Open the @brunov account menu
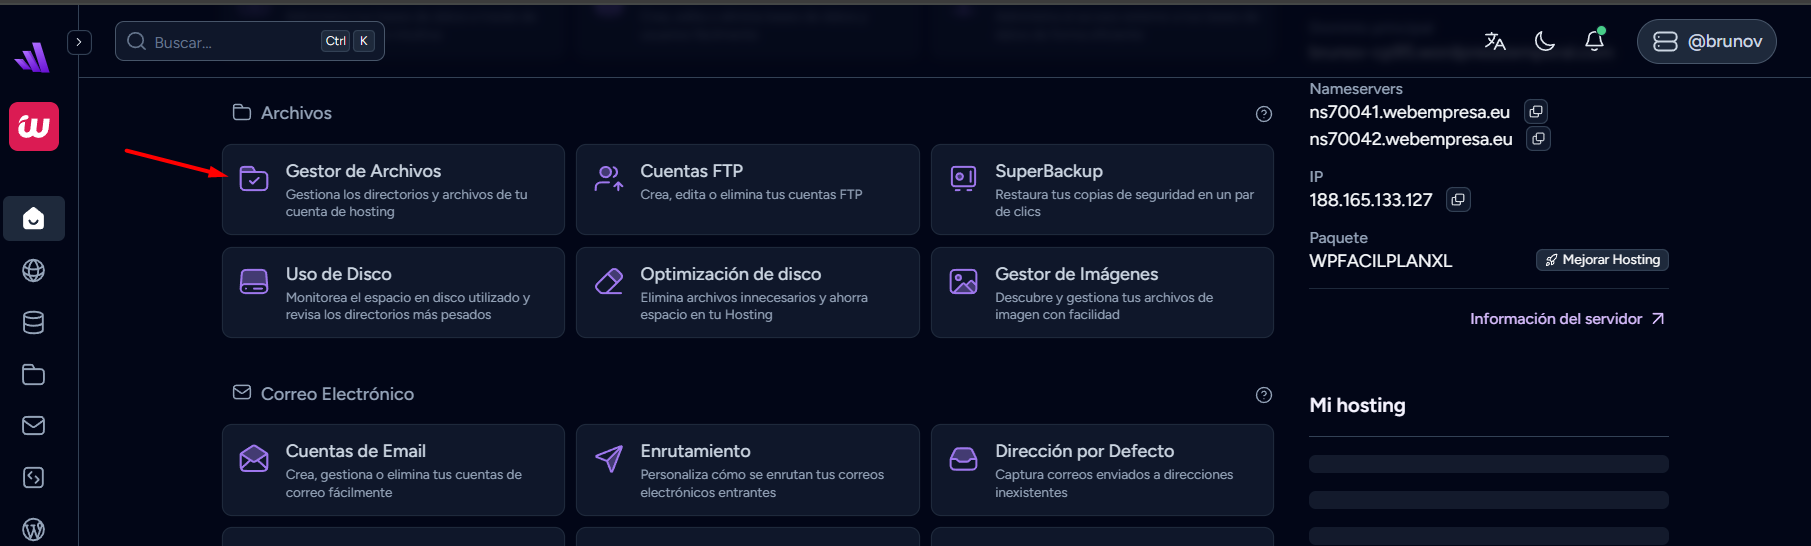Image resolution: width=1811 pixels, height=546 pixels. [x=1706, y=41]
